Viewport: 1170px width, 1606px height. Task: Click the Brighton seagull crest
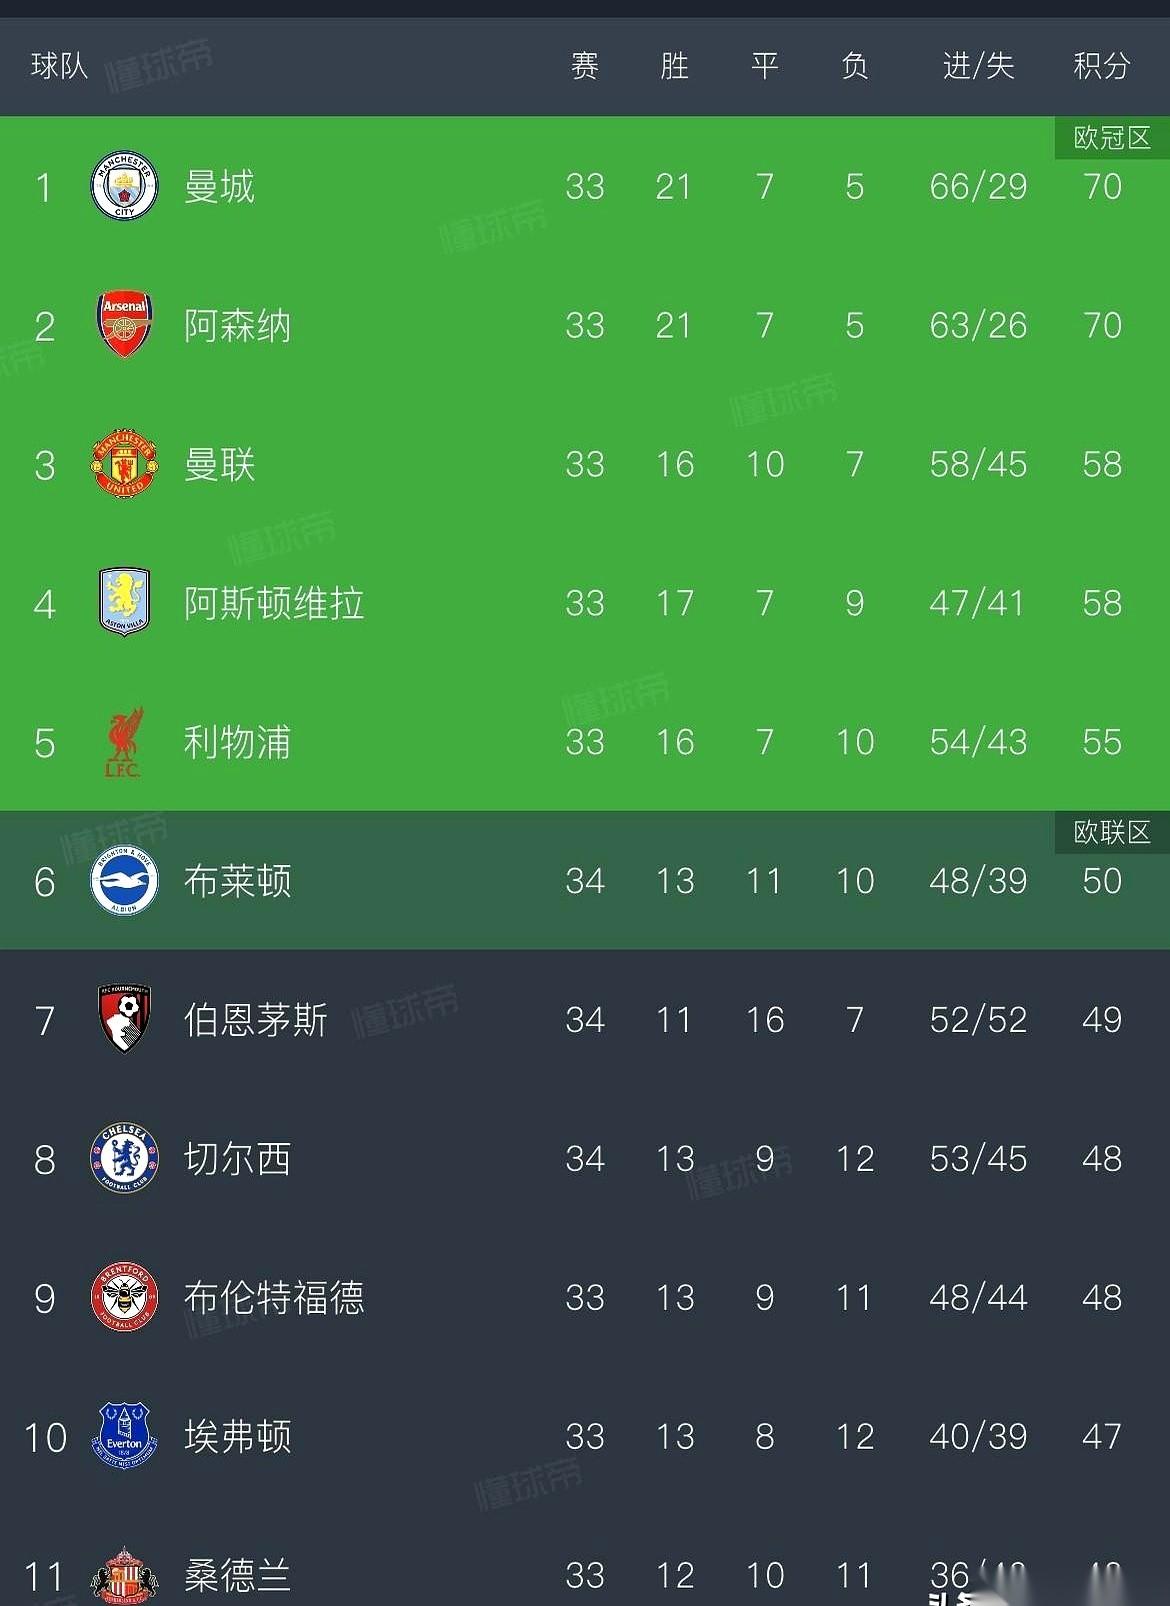click(x=122, y=881)
